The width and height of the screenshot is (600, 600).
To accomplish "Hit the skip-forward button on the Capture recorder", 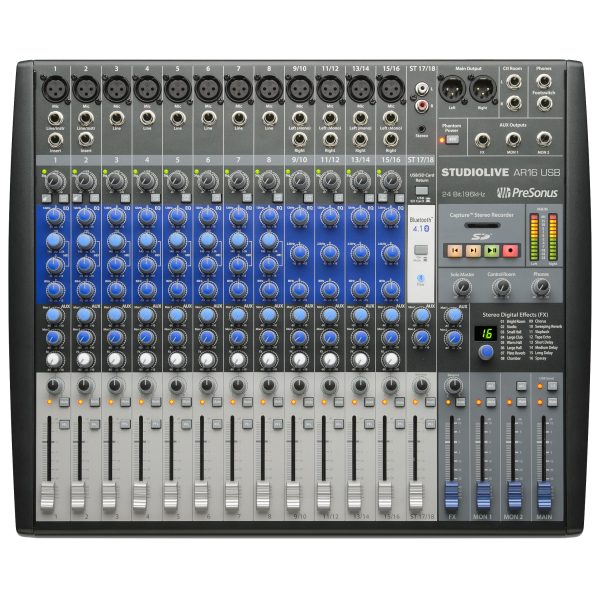I will click(x=473, y=251).
